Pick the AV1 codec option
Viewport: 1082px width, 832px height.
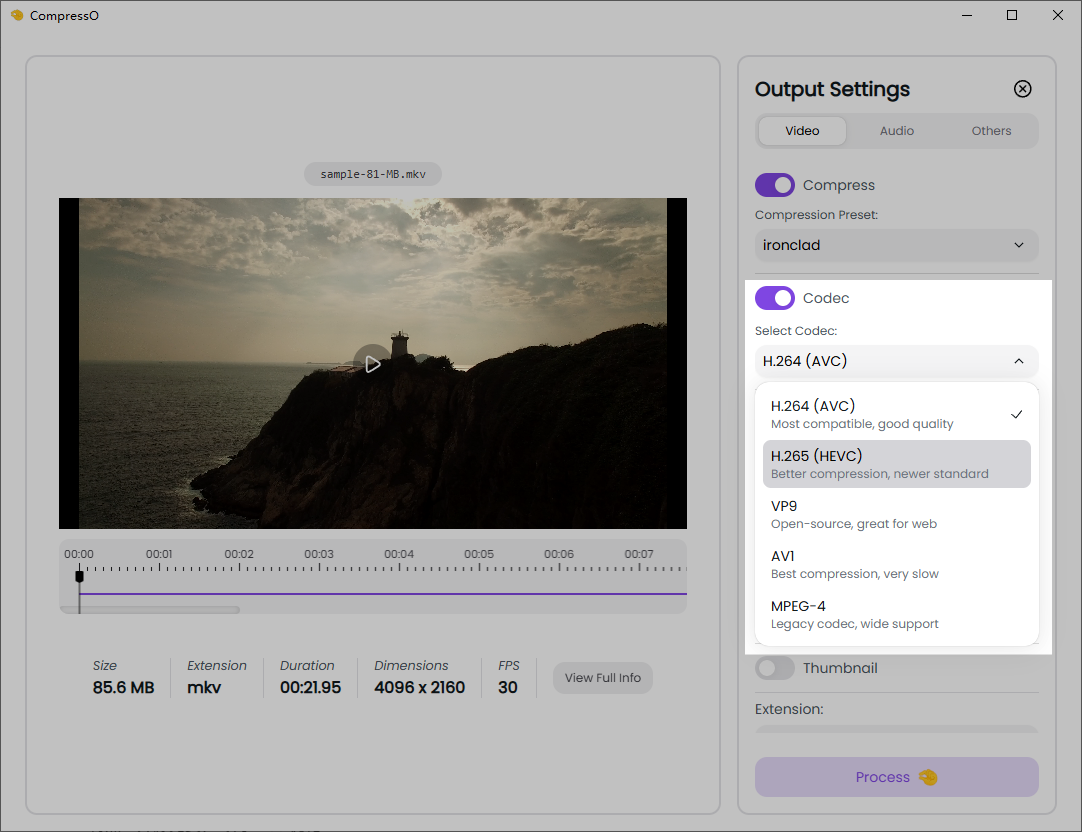pos(896,564)
